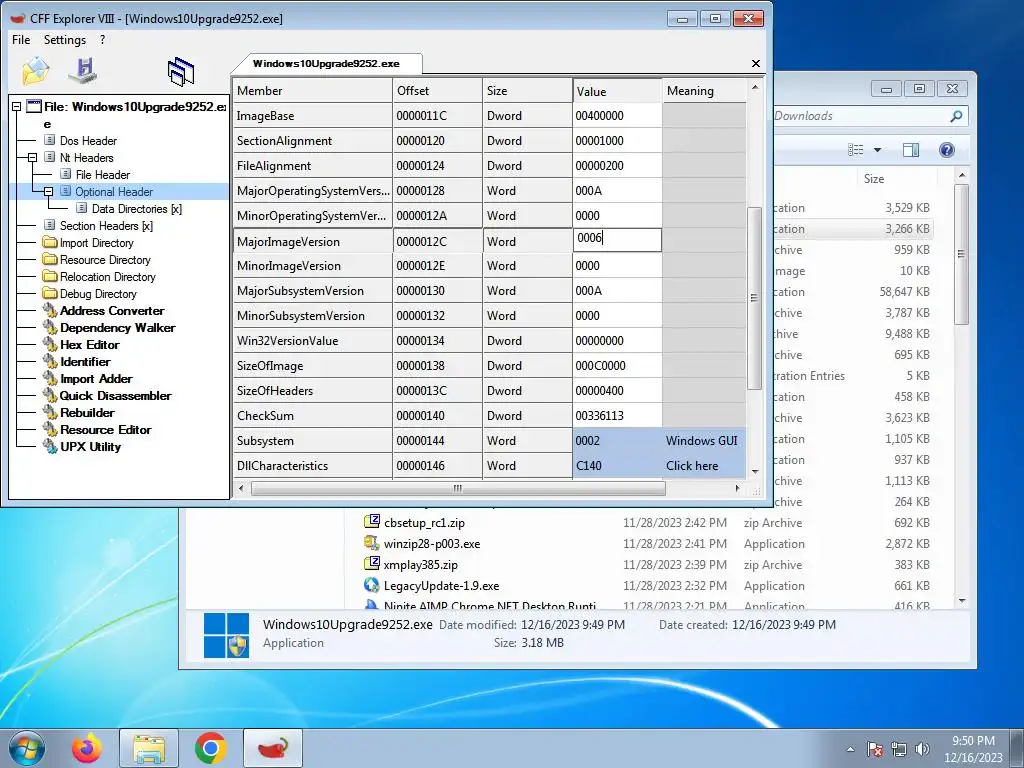
Task: Open the File Header tree node
Action: click(x=103, y=174)
